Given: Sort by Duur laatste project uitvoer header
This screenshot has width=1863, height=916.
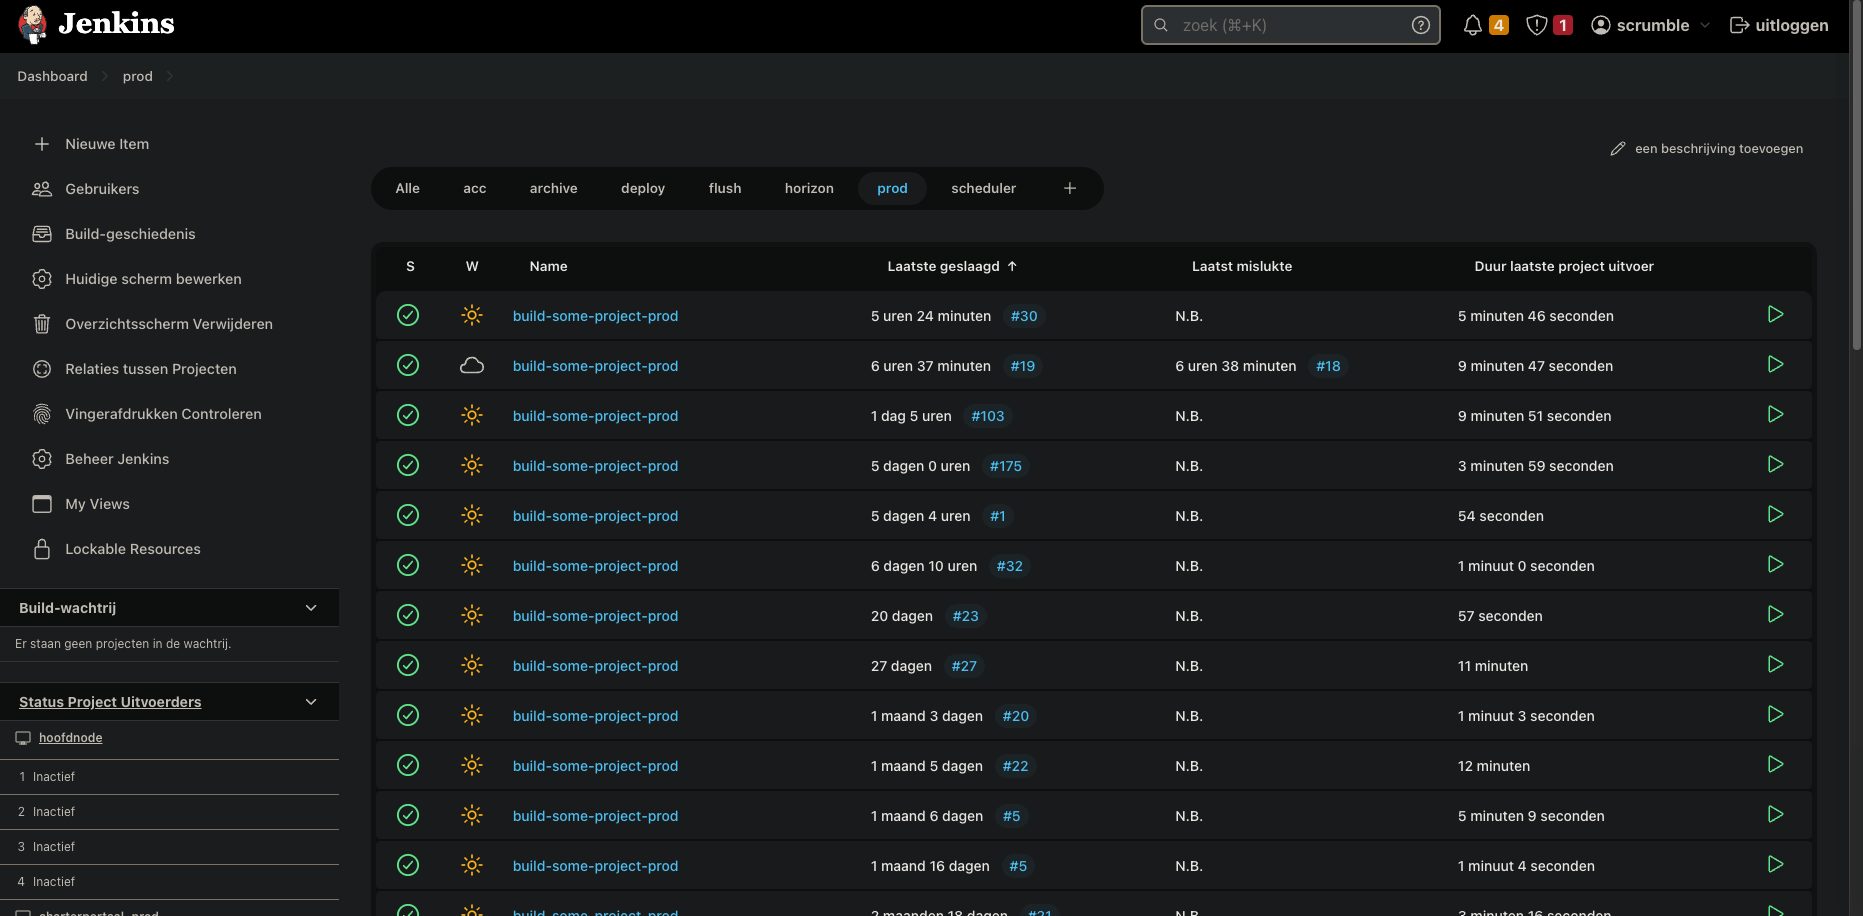Looking at the screenshot, I should point(1564,266).
